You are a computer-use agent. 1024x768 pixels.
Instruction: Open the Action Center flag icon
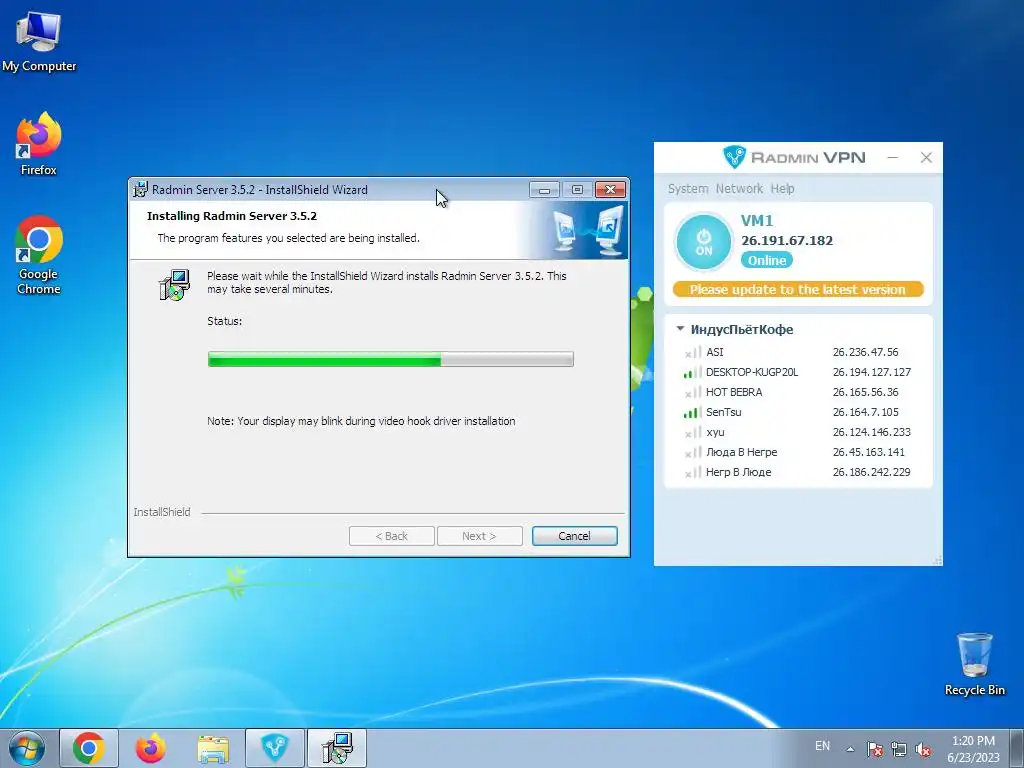pos(874,749)
